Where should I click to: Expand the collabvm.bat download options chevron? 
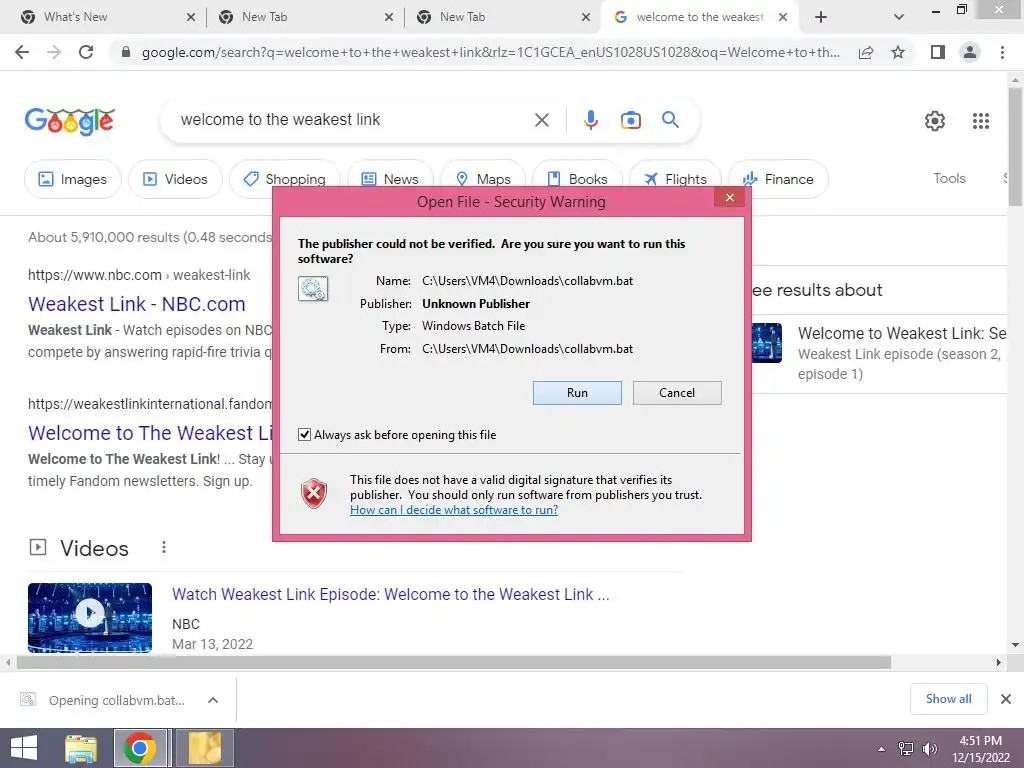point(213,700)
